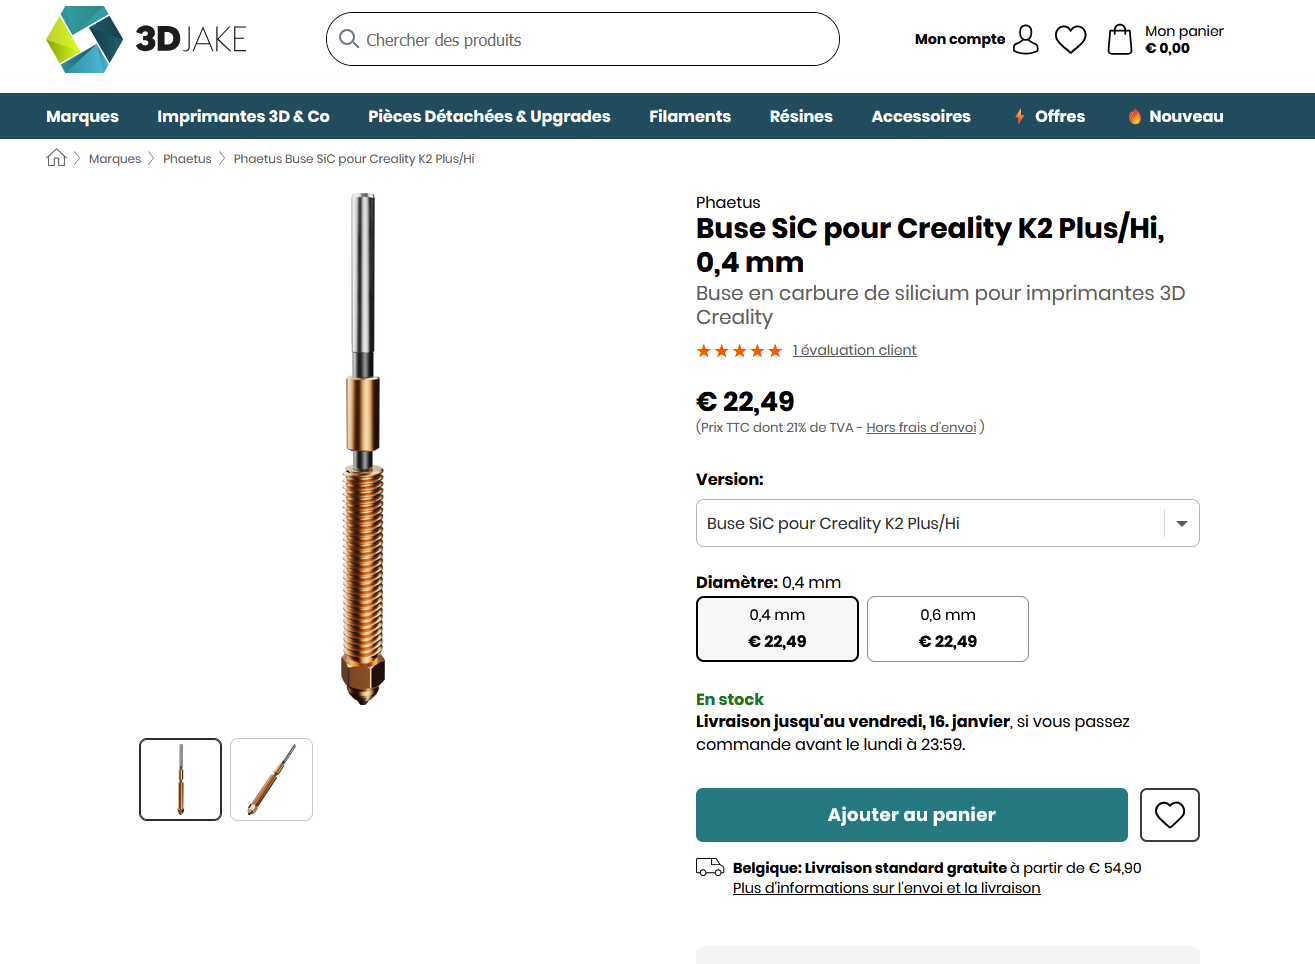Open 1 évaluation client link
The width and height of the screenshot is (1315, 964).
(854, 350)
